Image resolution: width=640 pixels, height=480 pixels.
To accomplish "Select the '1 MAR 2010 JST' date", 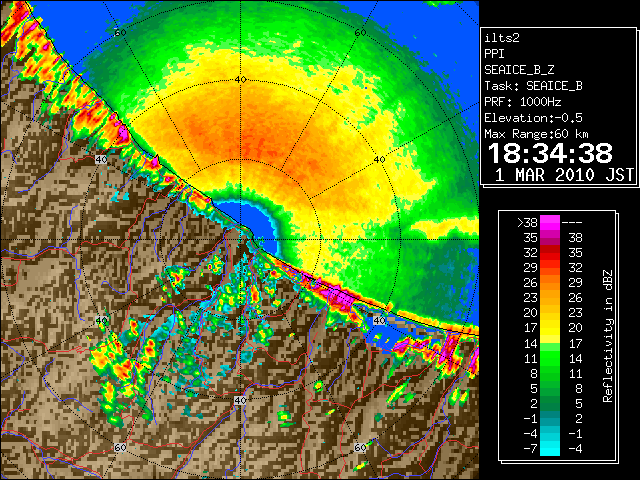I will coord(564,175).
